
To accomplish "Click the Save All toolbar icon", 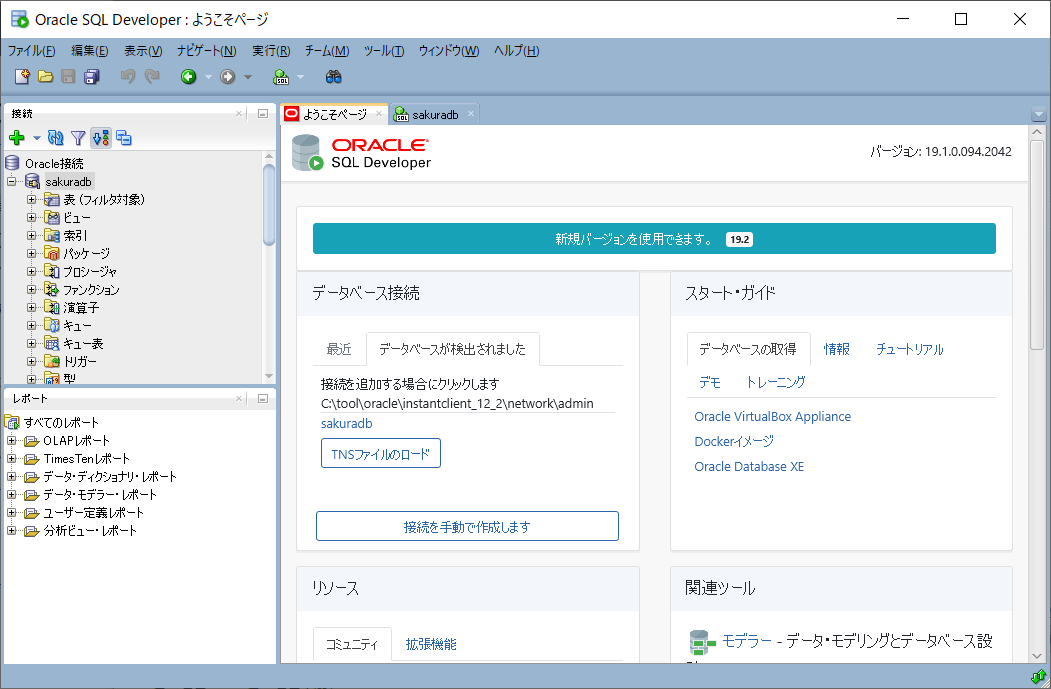I will (92, 76).
